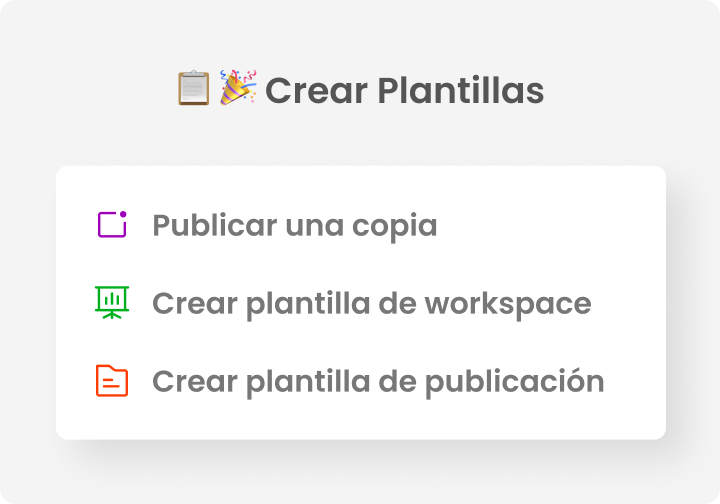The image size is (720, 504).
Task: Click the word Crear in the heading
Action: (316, 91)
